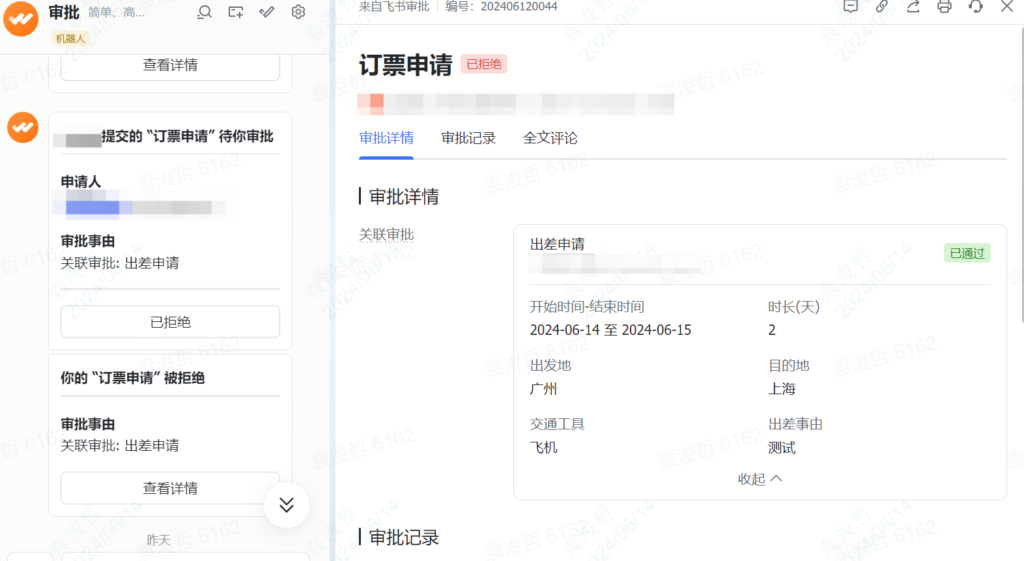This screenshot has width=1024, height=561.
Task: Click the approval number 202406120044
Action: tap(519, 7)
